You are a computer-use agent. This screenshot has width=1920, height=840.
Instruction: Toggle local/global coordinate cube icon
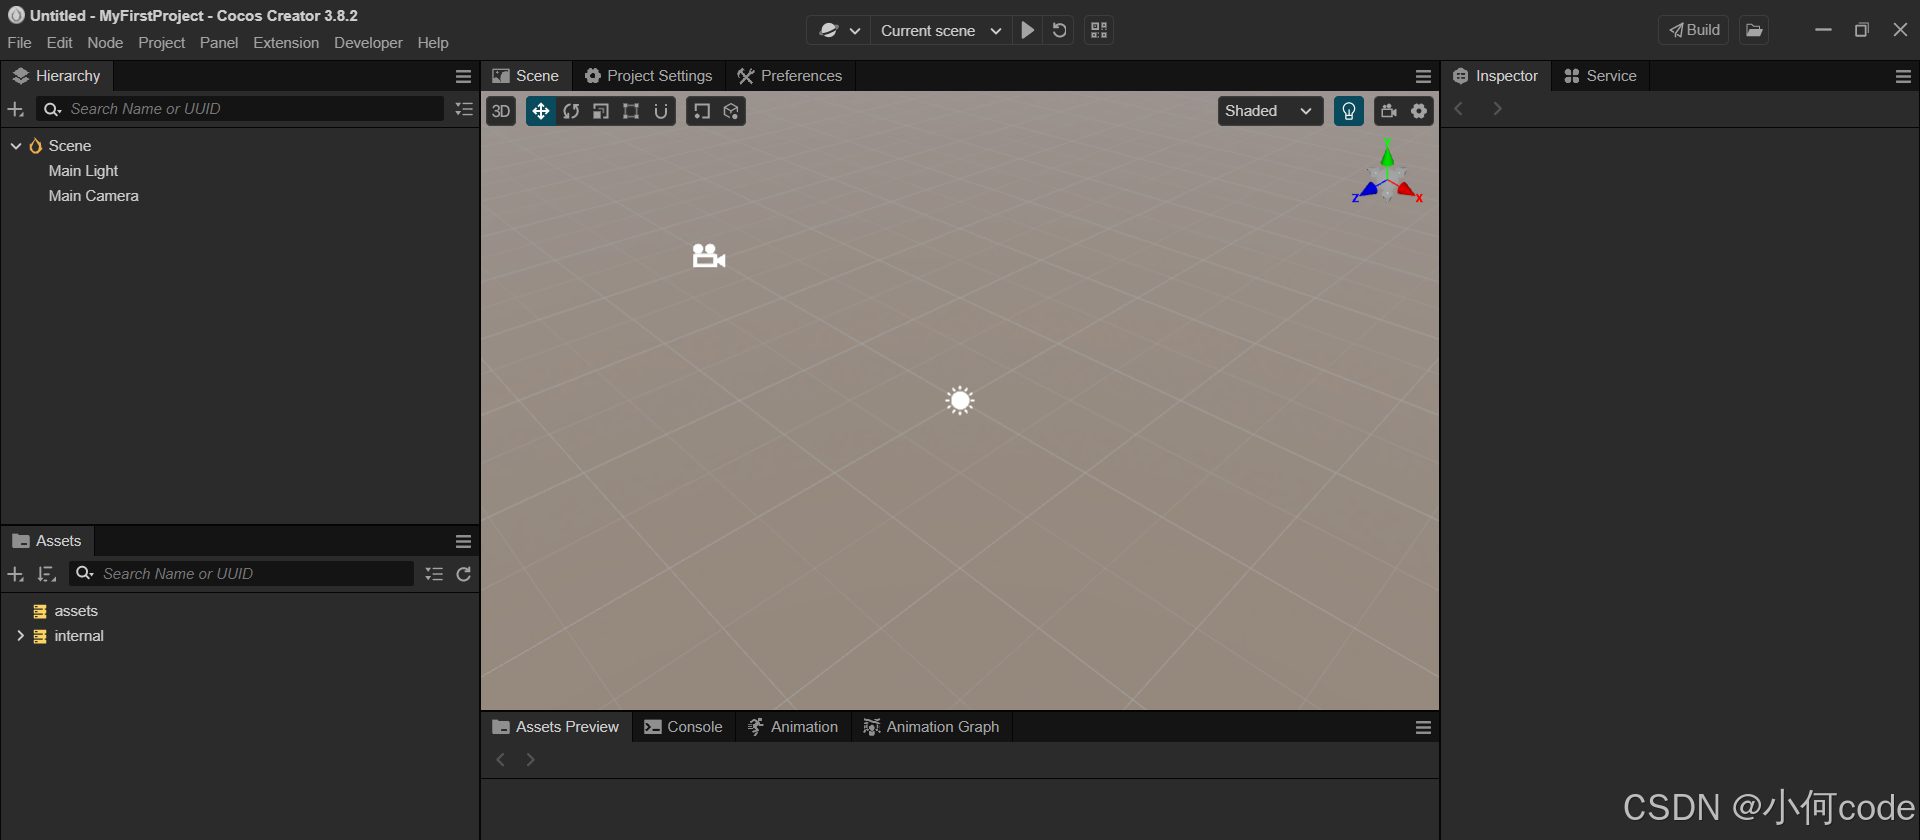[x=732, y=111]
